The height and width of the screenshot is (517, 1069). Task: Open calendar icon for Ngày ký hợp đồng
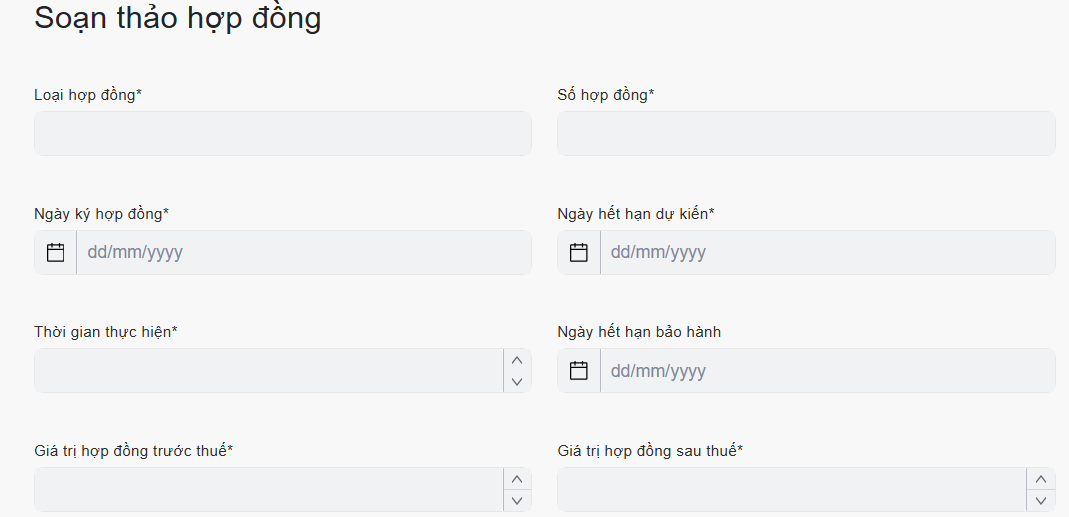pos(56,252)
